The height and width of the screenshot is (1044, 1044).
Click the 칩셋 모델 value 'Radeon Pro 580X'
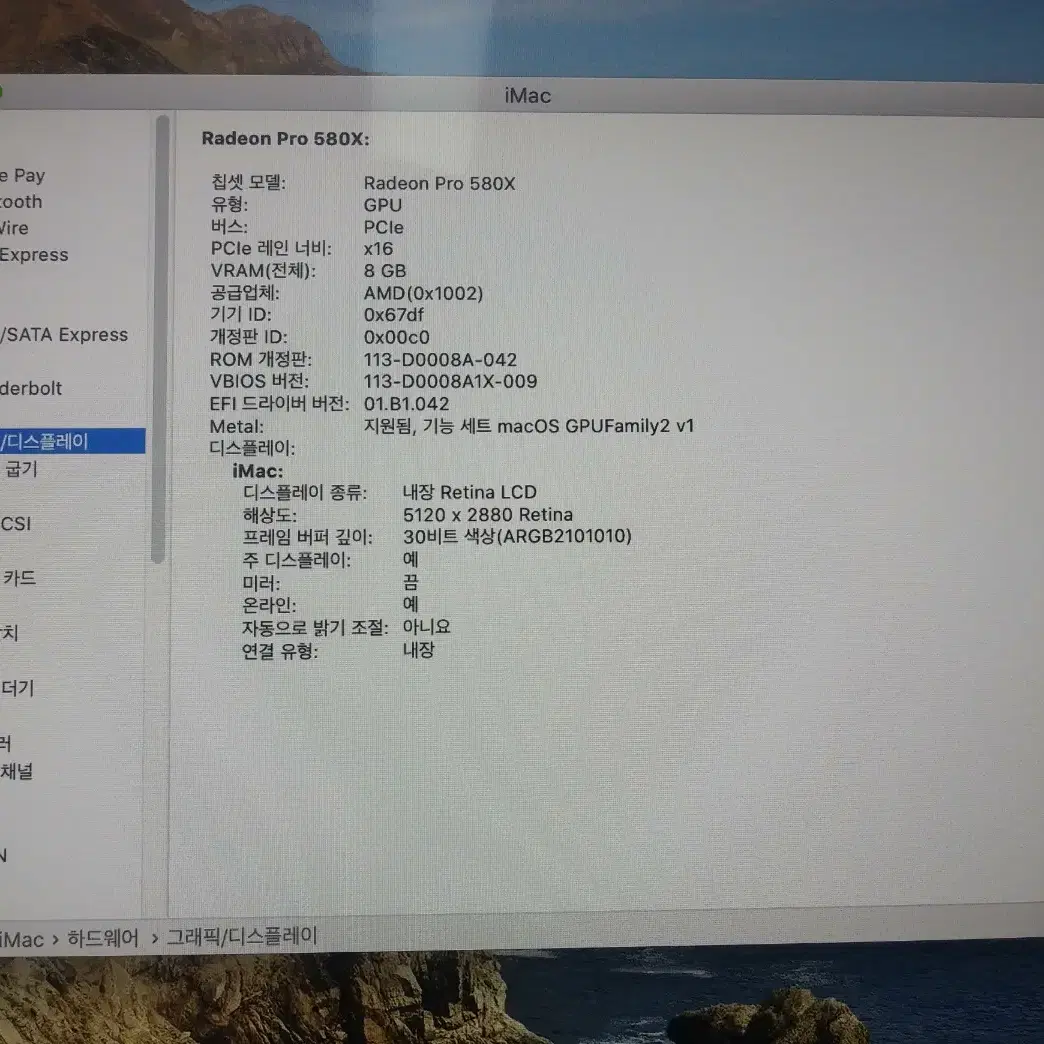coord(439,184)
